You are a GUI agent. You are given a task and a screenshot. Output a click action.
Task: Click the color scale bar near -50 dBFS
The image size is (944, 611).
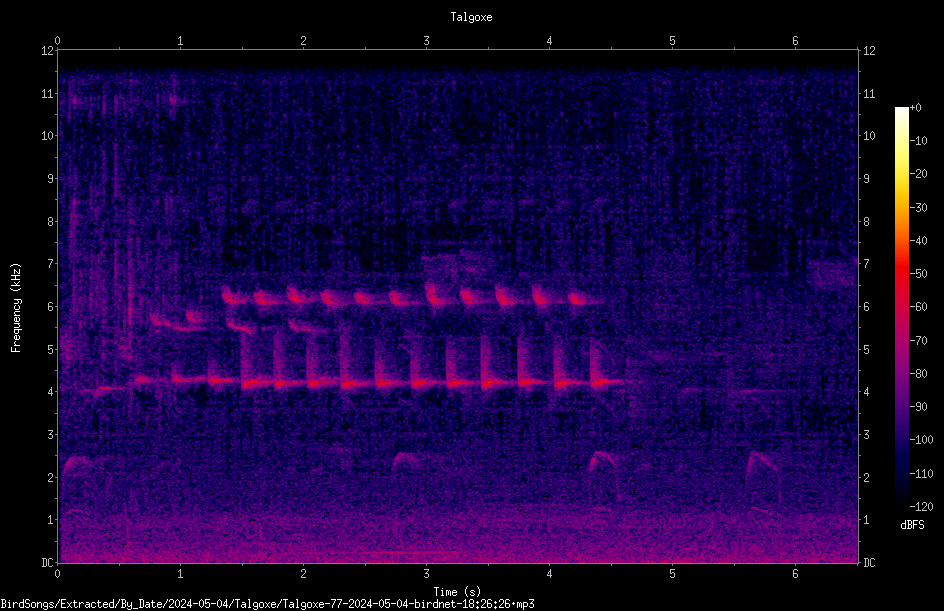tap(901, 274)
